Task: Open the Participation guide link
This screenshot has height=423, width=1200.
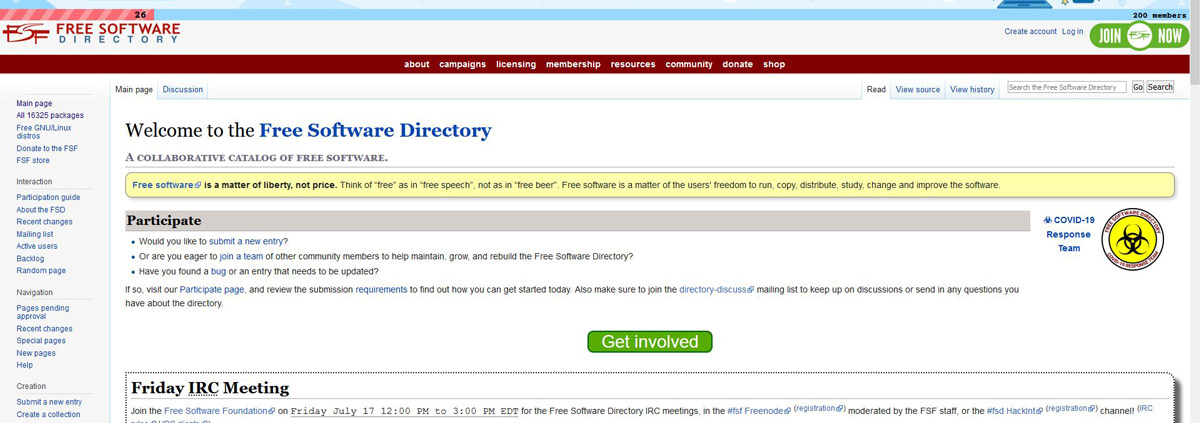Action: pyautogui.click(x=48, y=197)
